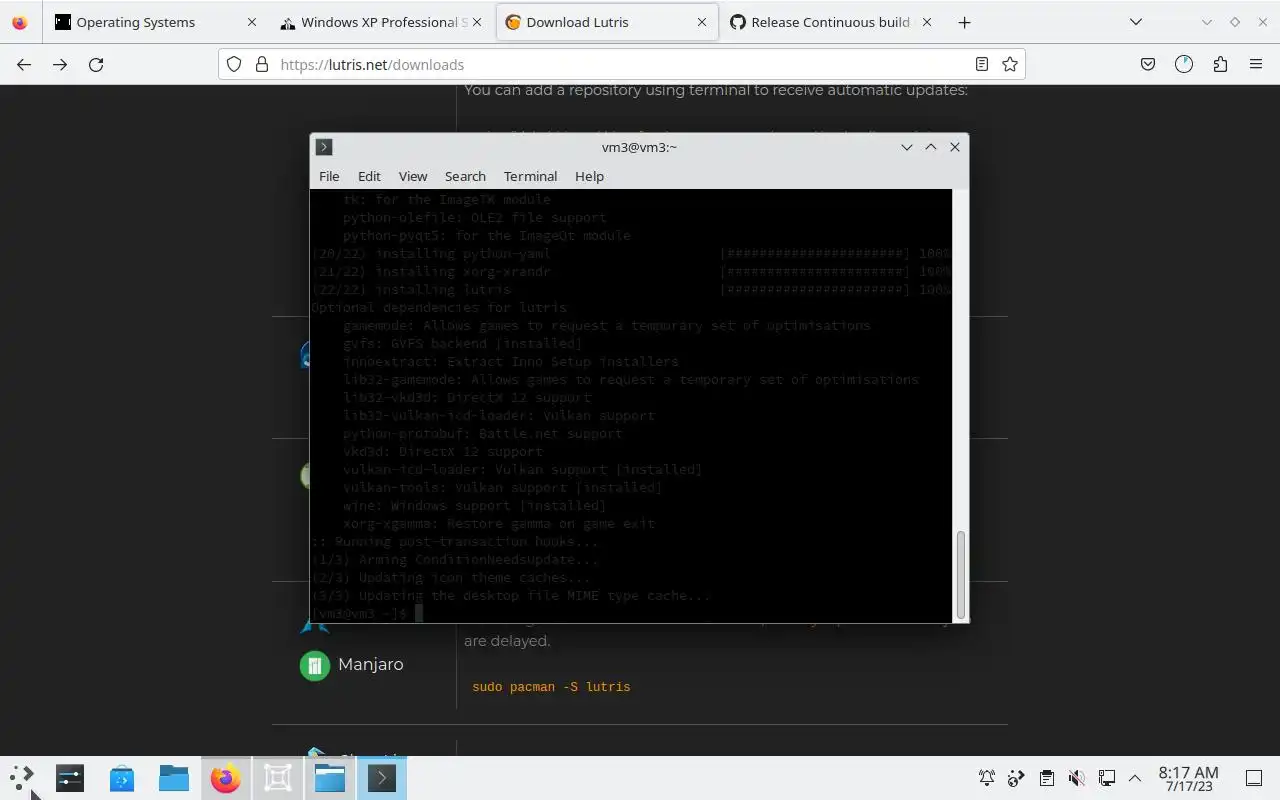
Task: Open terminal Help menu
Action: click(x=589, y=176)
